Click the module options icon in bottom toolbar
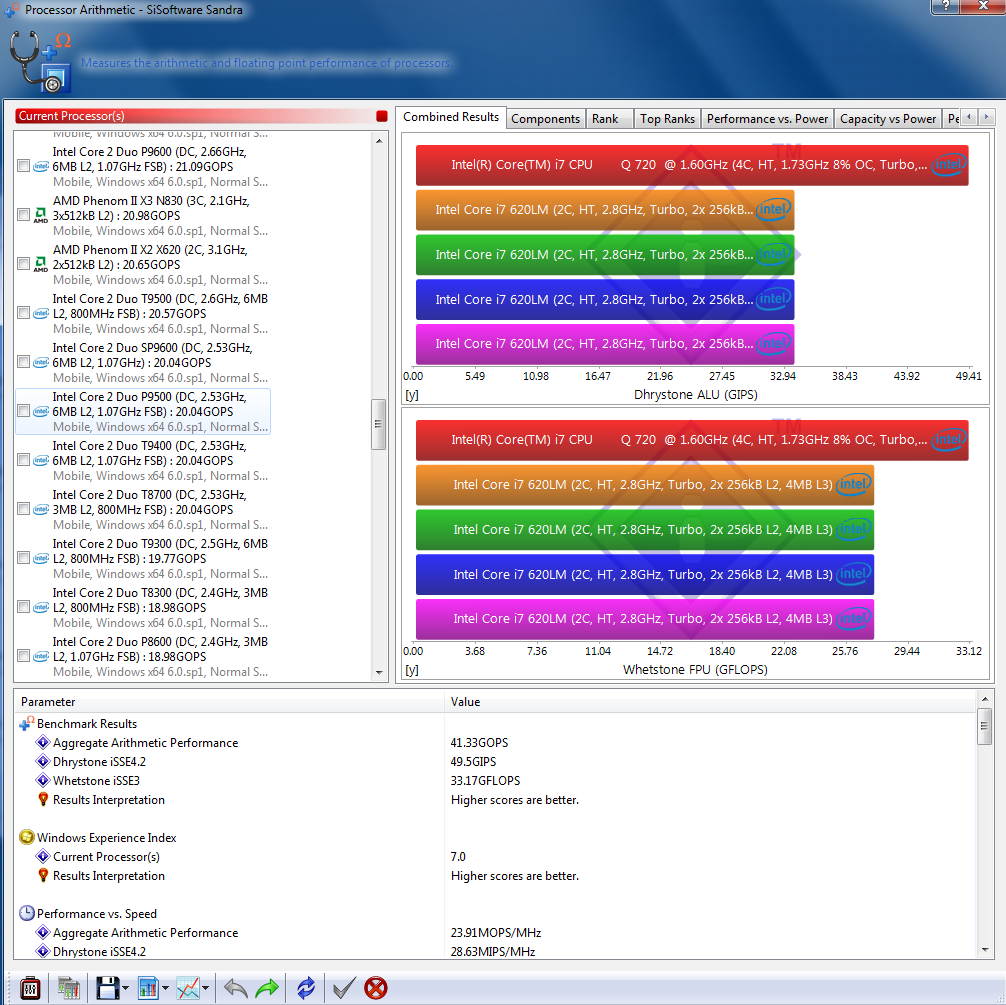The image size is (1006, 1005). tap(30, 988)
